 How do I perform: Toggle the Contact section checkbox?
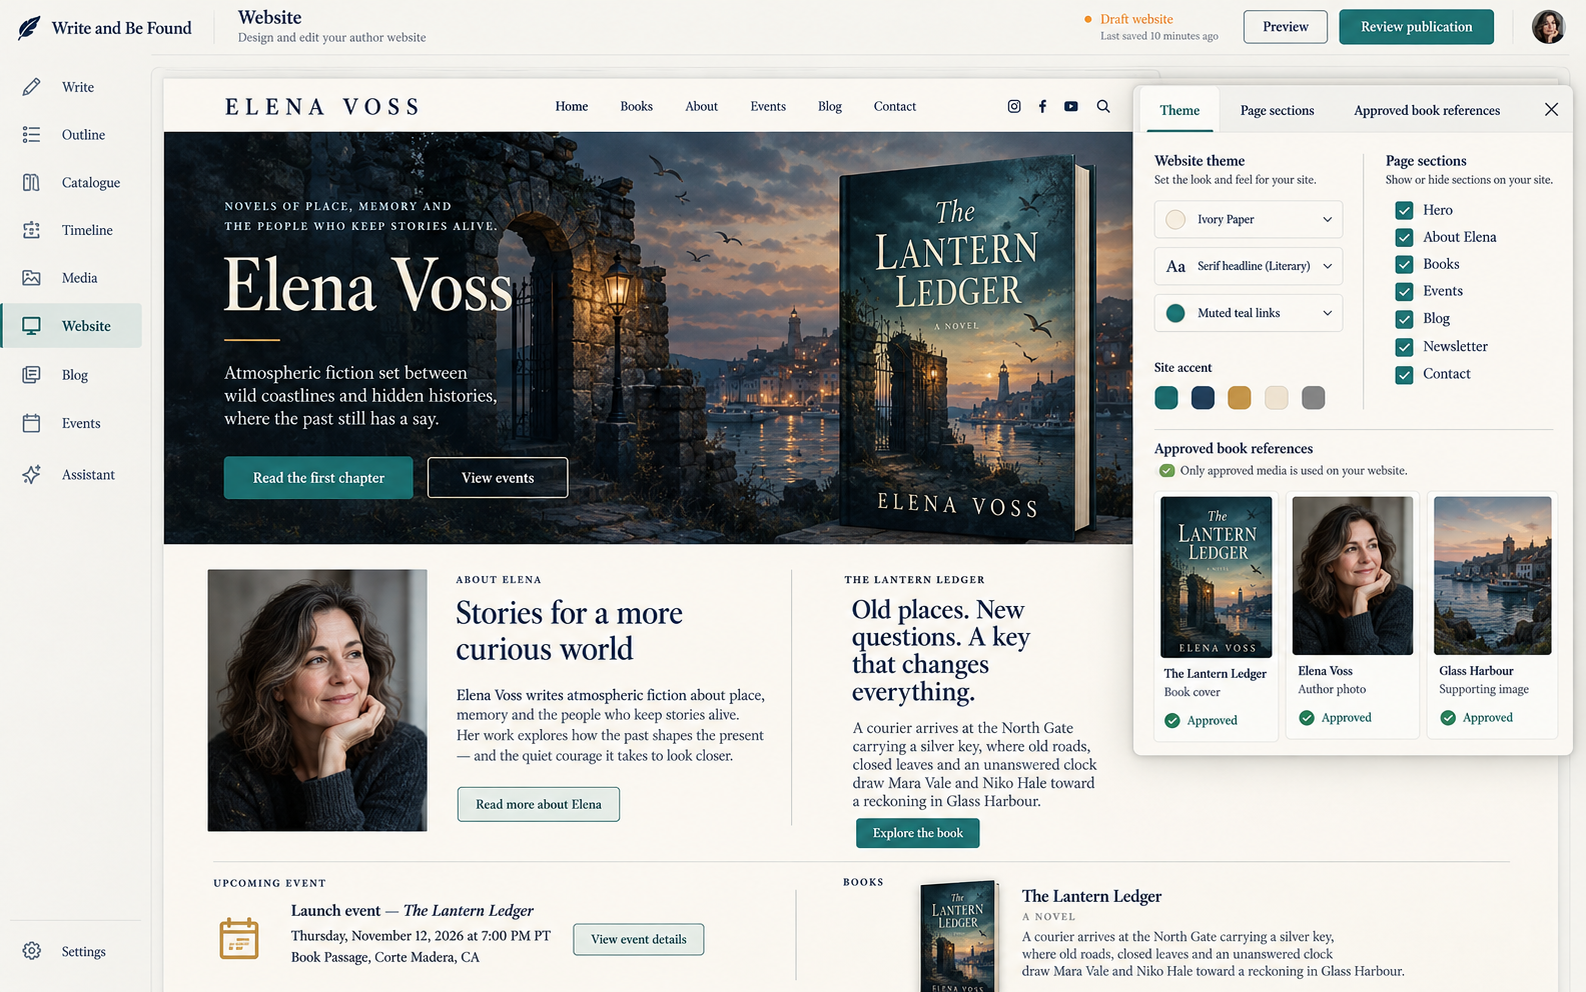point(1404,374)
